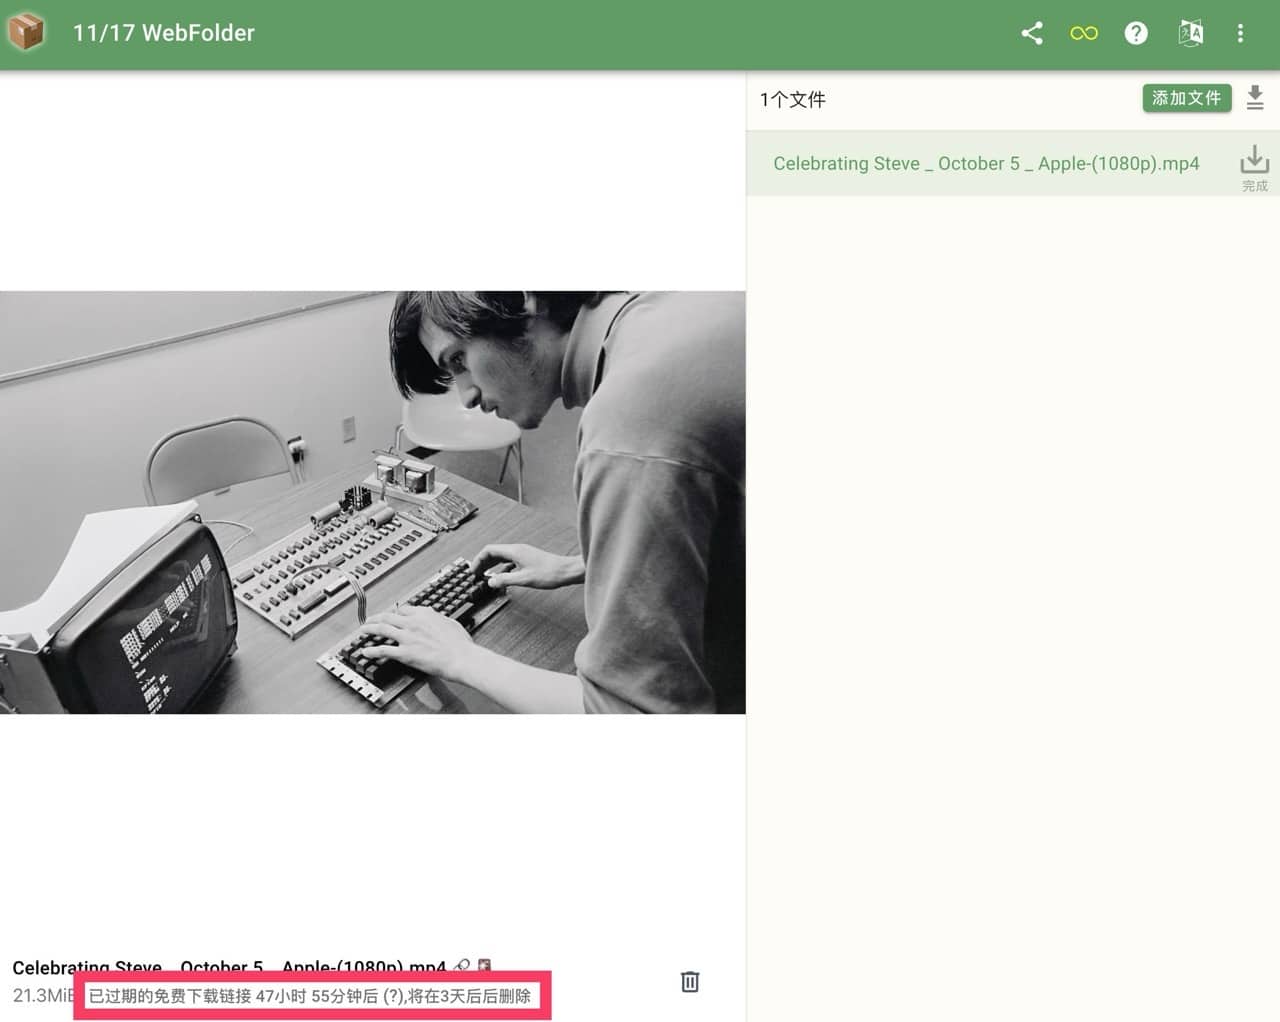Click the black-and-white video preview image
Screen dimensions: 1280x1022
point(372,502)
